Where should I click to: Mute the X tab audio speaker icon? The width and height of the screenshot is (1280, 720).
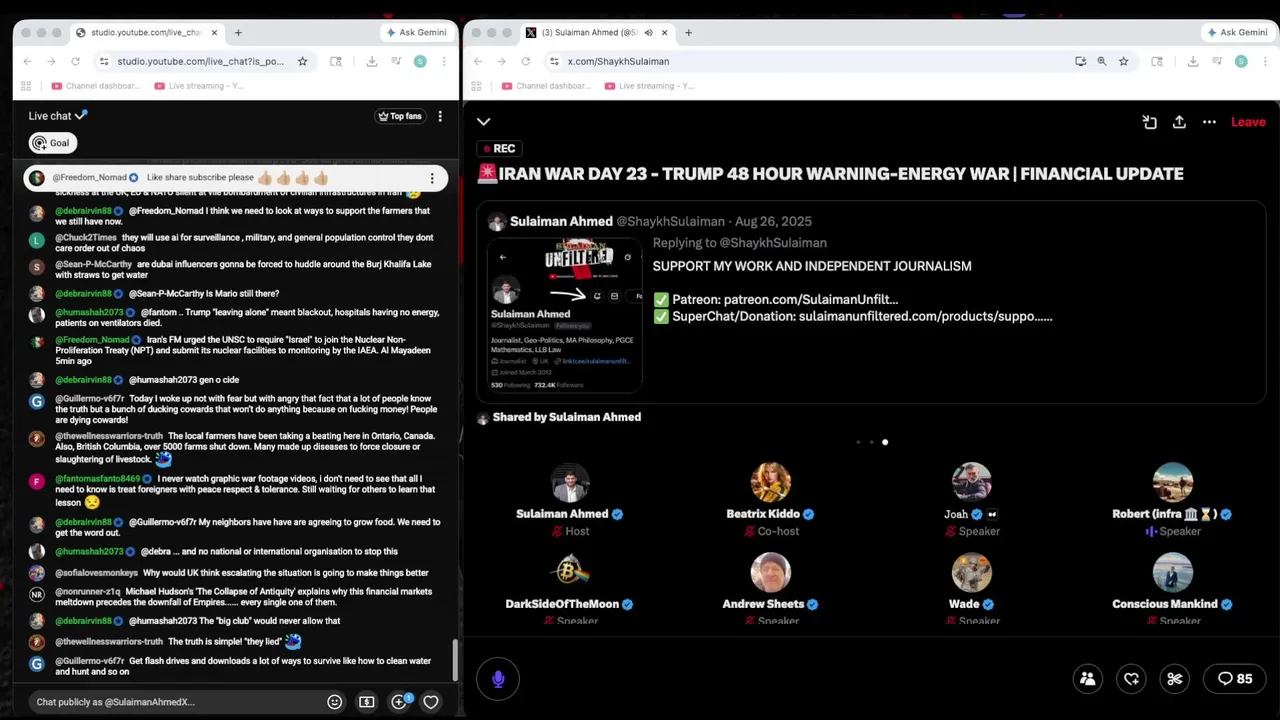648,32
